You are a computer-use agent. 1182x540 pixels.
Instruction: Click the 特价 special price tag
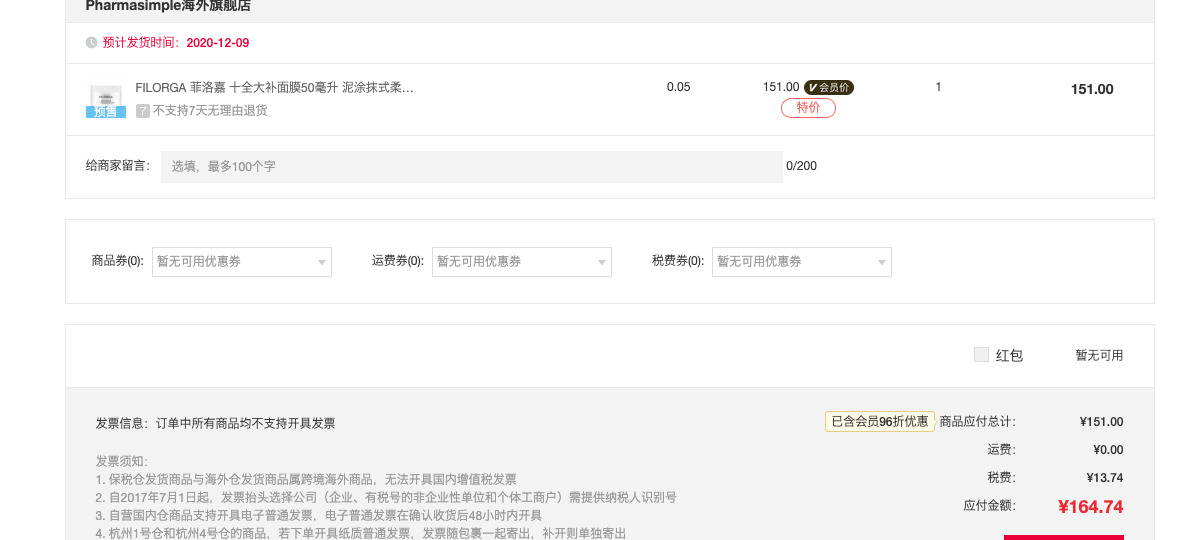(808, 108)
